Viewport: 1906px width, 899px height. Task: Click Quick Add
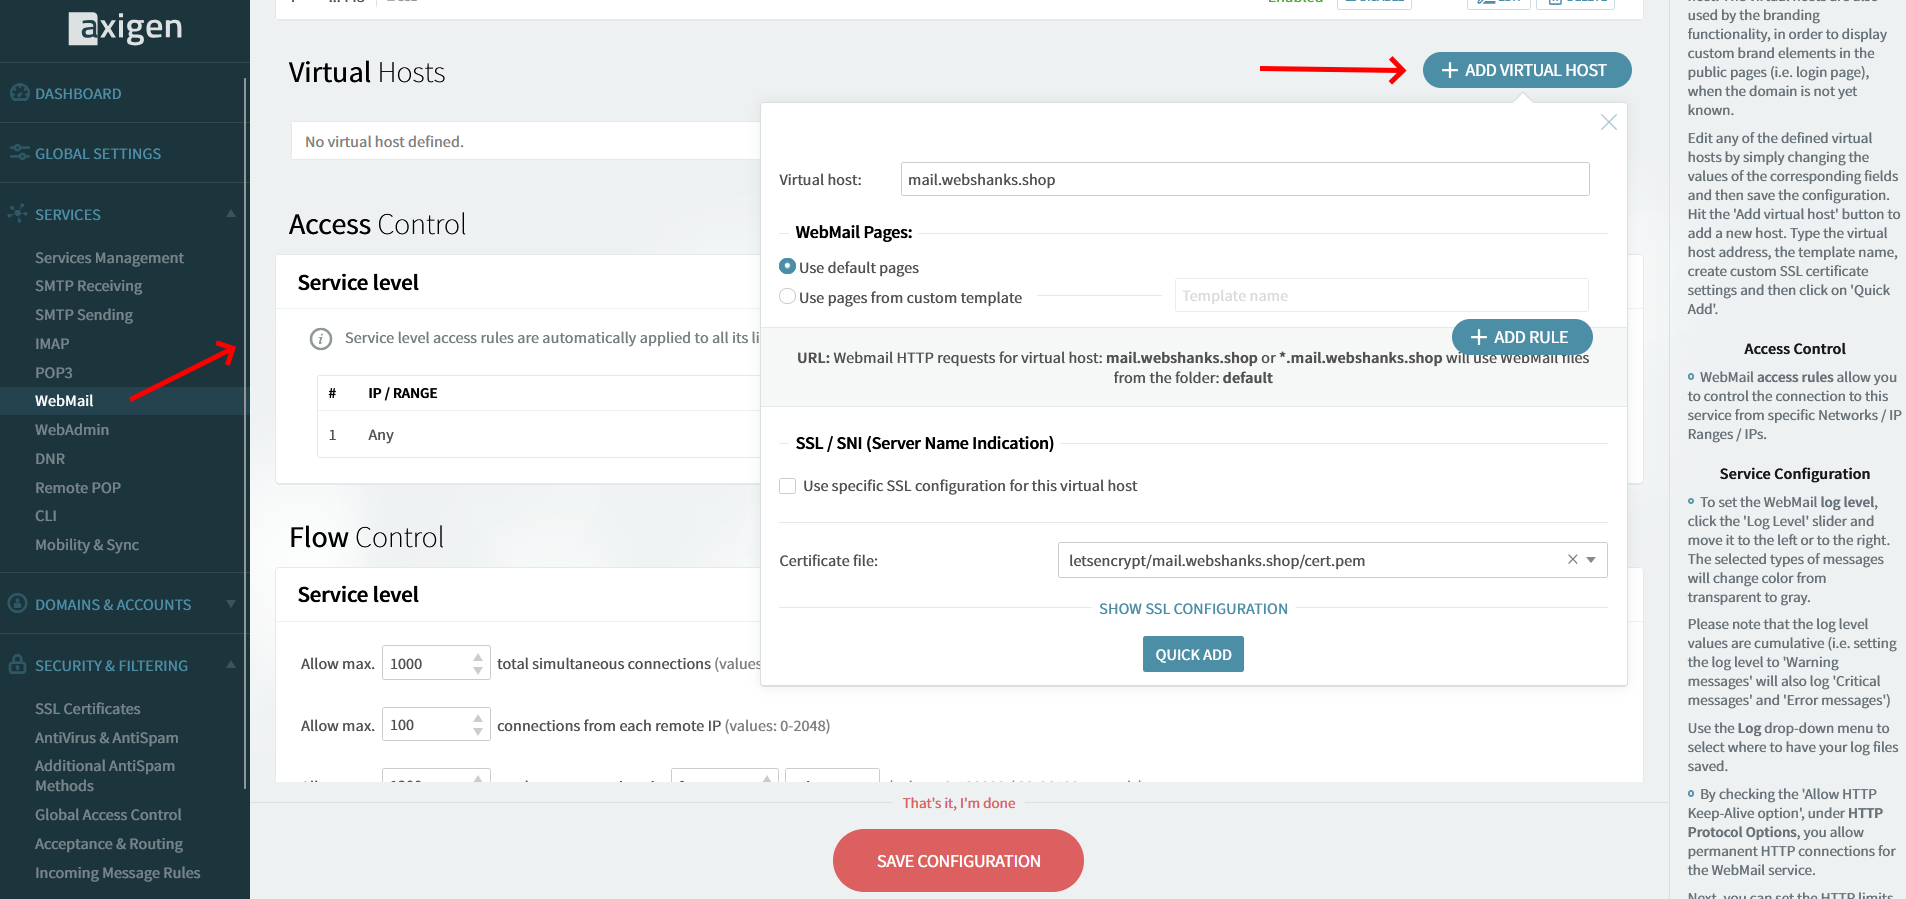pyautogui.click(x=1193, y=654)
